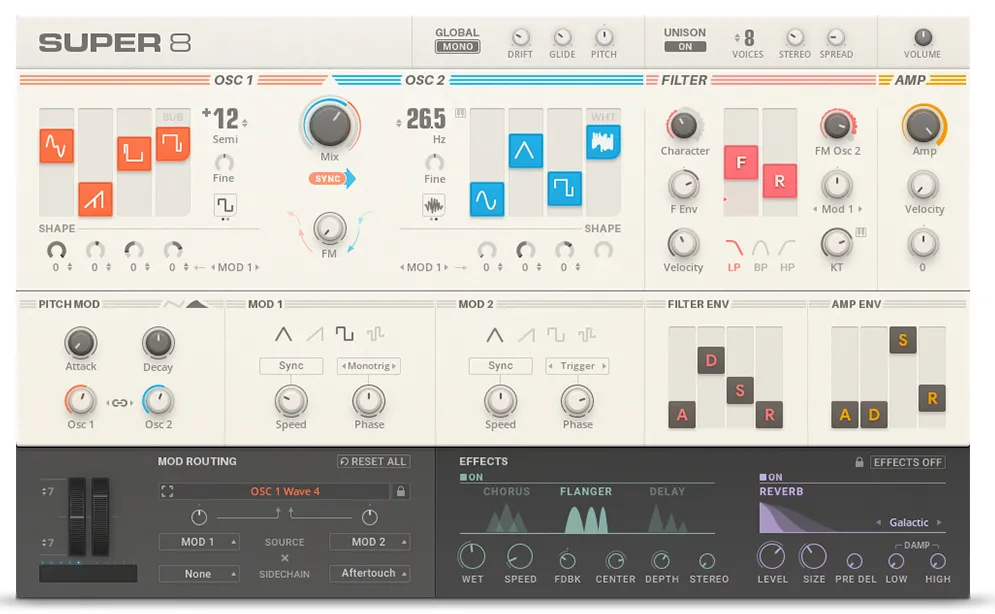The width and height of the screenshot is (995, 614).
Task: Switch to the DELAY effect tab
Action: (667, 491)
